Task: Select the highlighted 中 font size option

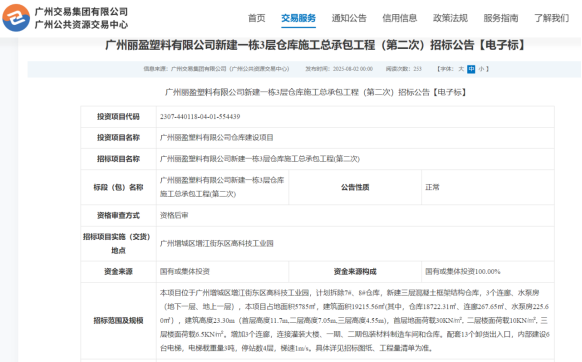Action: 471,69
